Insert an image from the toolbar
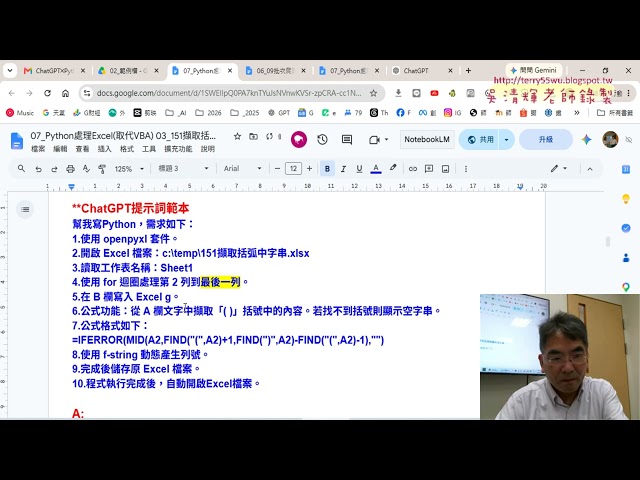640x480 pixels. pyautogui.click(x=445, y=169)
